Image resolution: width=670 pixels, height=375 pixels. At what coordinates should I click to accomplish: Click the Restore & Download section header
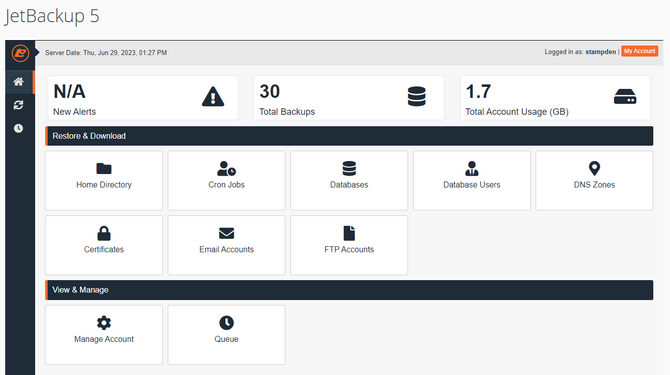tap(349, 136)
